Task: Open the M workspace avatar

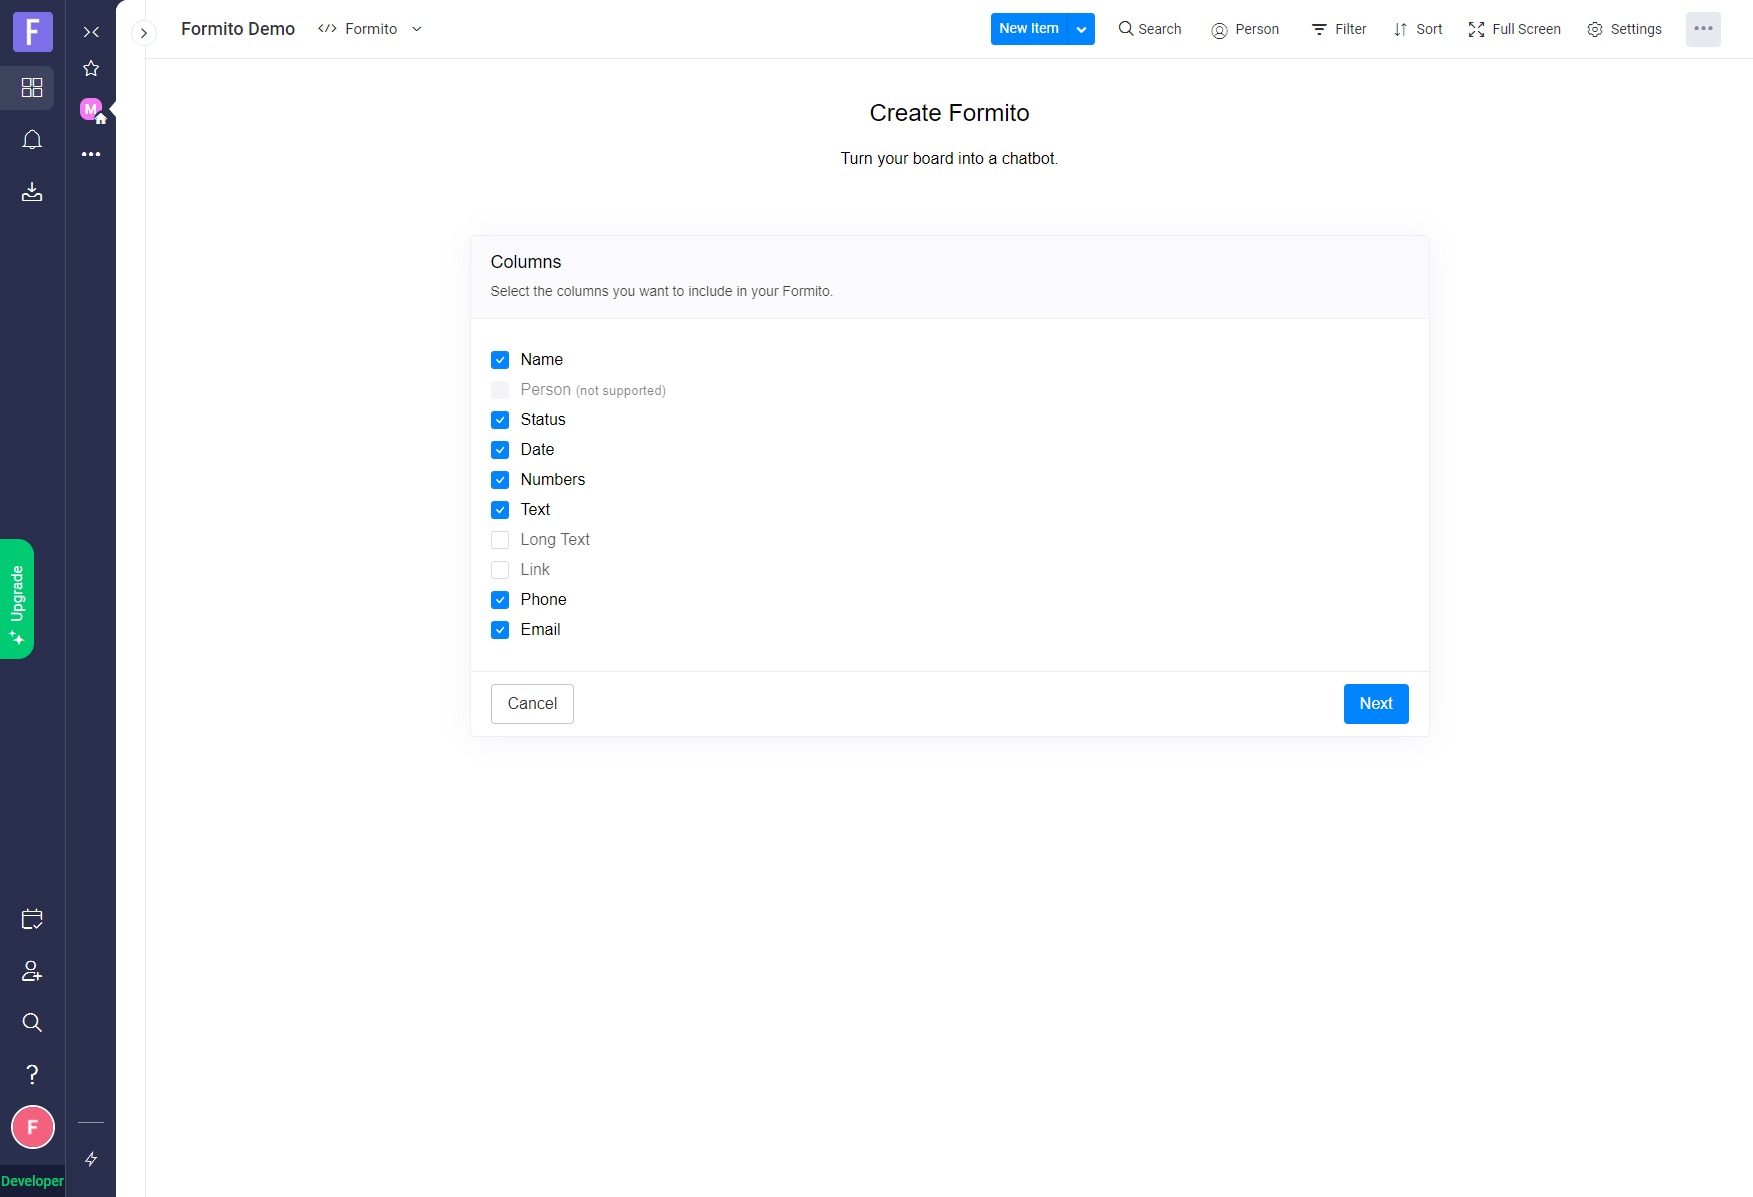Action: (x=91, y=109)
